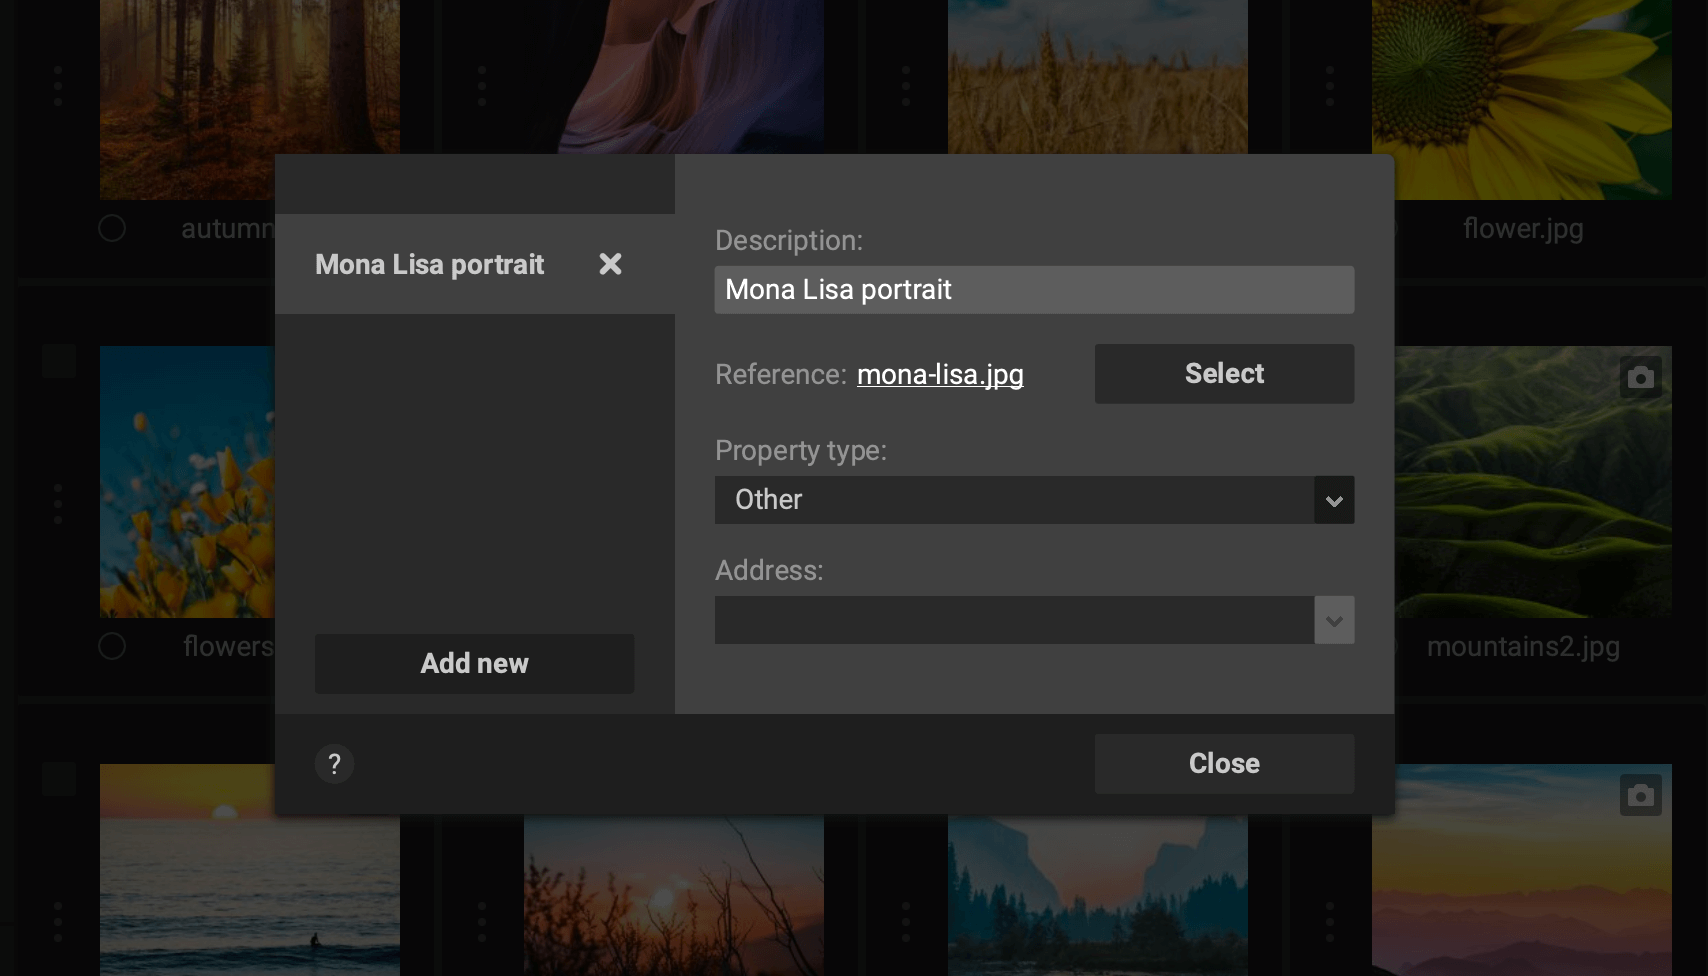1708x976 pixels.
Task: Click the Add new button
Action: 474,664
